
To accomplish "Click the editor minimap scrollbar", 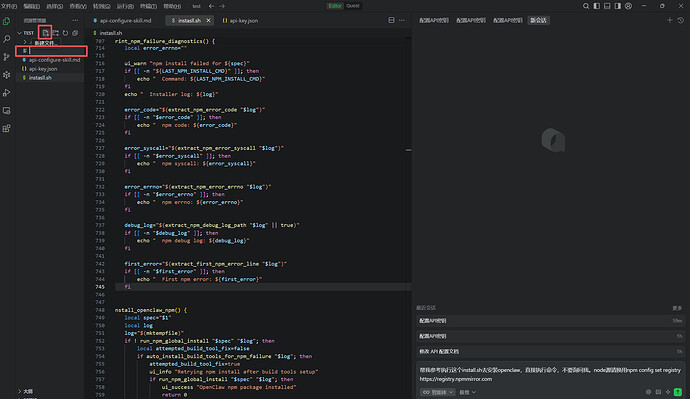I will (408, 150).
